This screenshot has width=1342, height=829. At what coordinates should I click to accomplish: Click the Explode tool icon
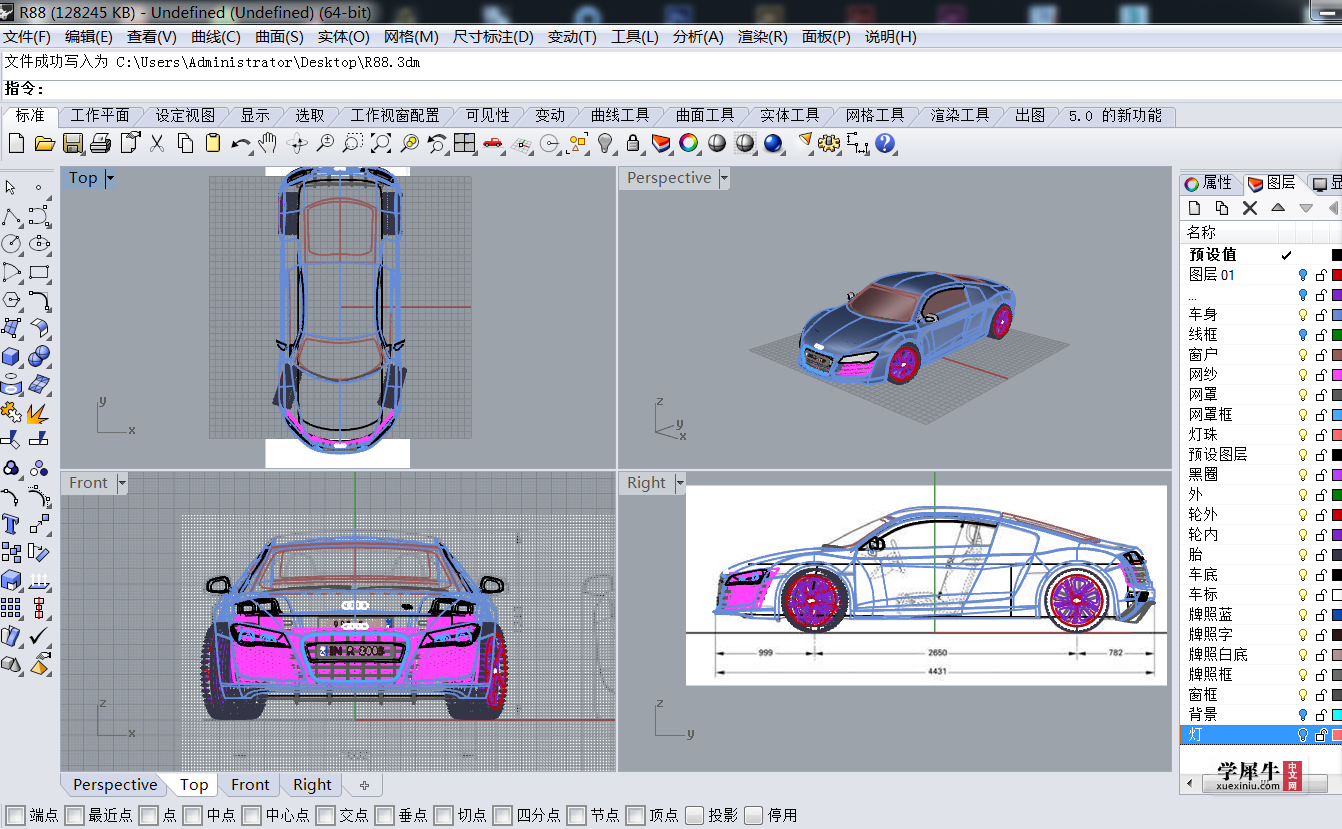click(39, 412)
